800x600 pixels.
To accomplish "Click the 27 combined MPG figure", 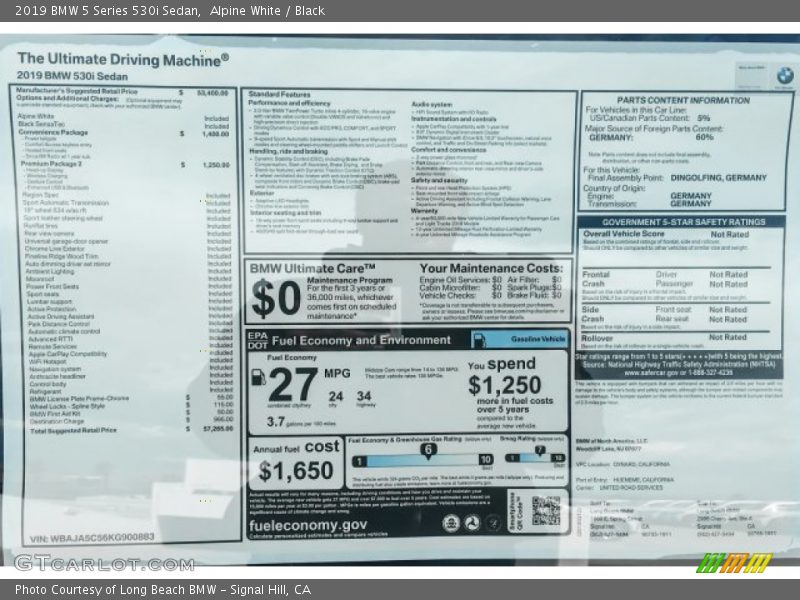I will pos(293,385).
